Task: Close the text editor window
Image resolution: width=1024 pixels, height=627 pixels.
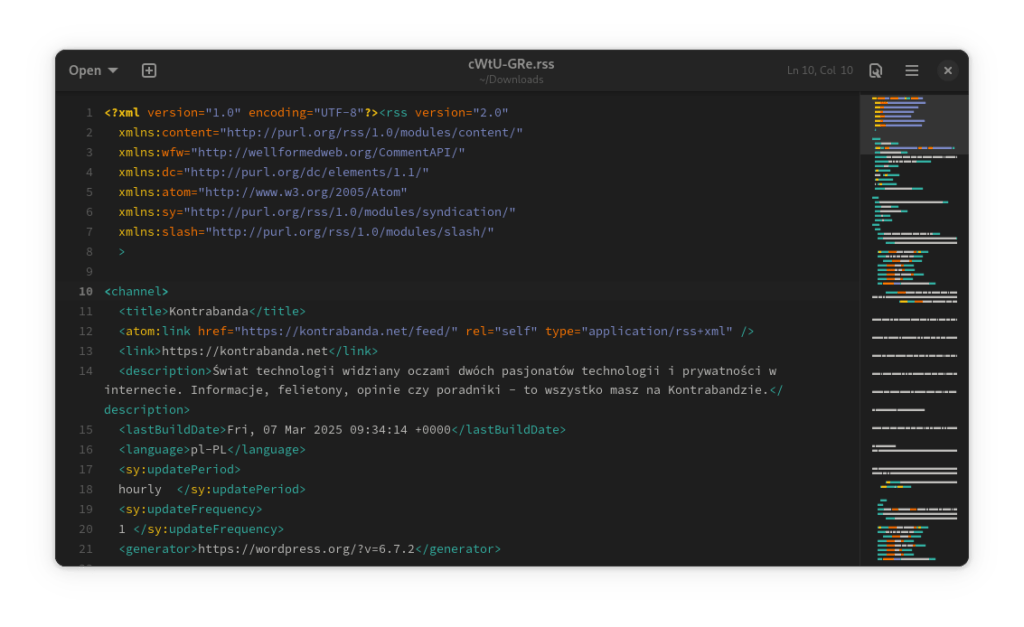Action: 947,70
